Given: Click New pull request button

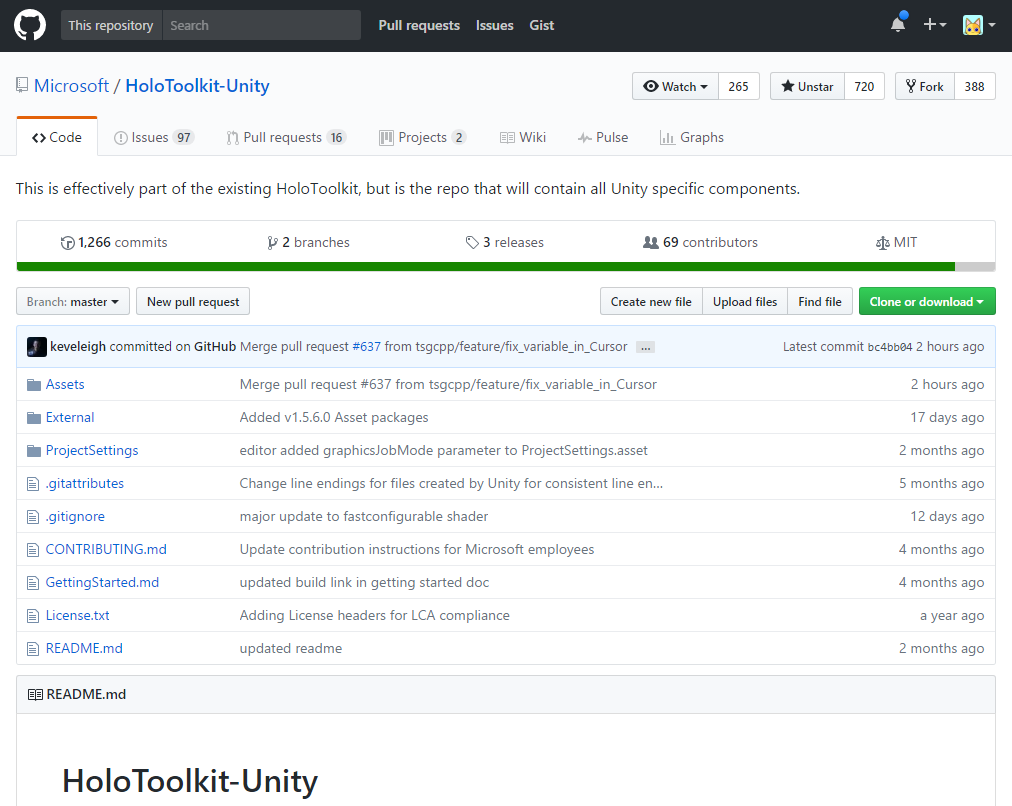Looking at the screenshot, I should pyautogui.click(x=193, y=301).
